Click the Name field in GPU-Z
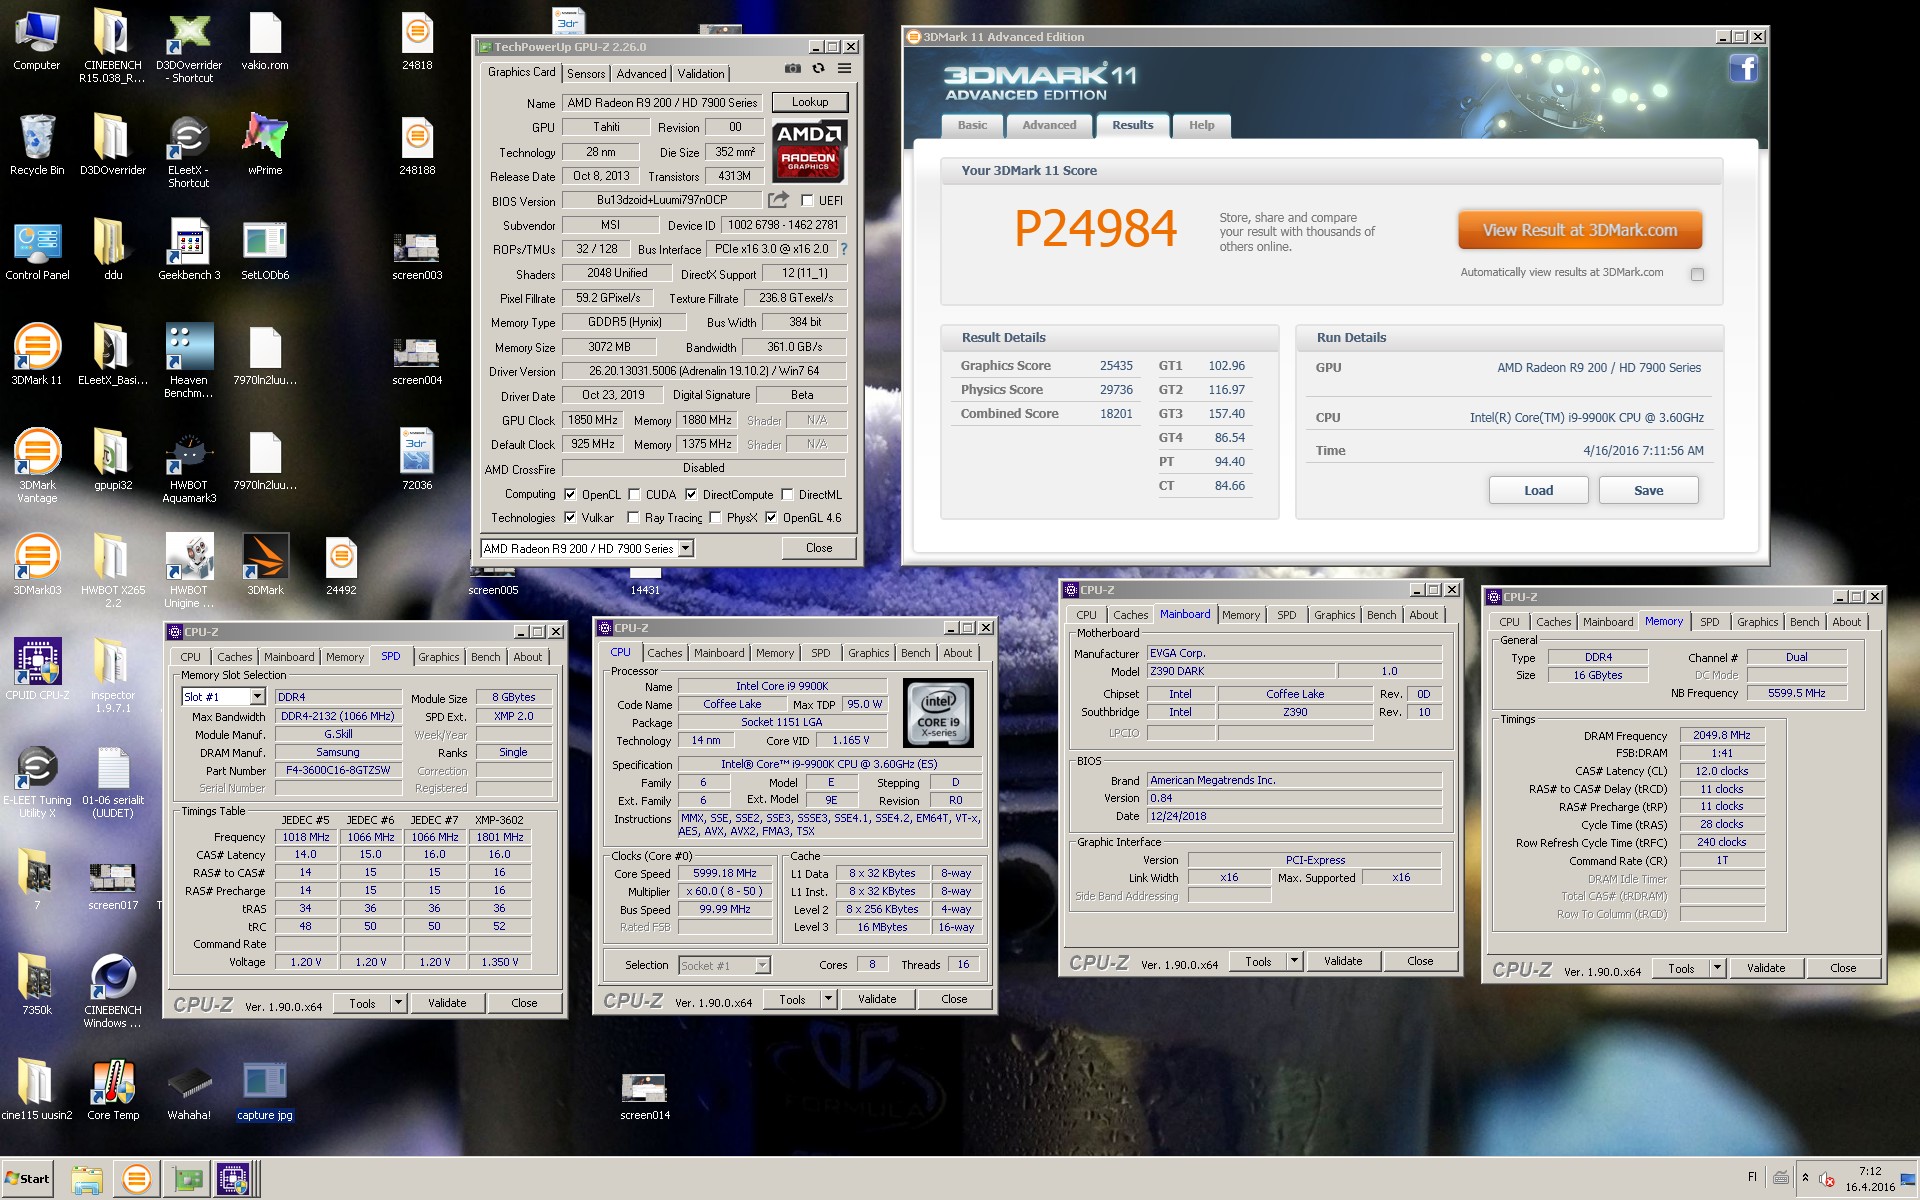Screen dimensions: 1920x1200 (x=663, y=102)
